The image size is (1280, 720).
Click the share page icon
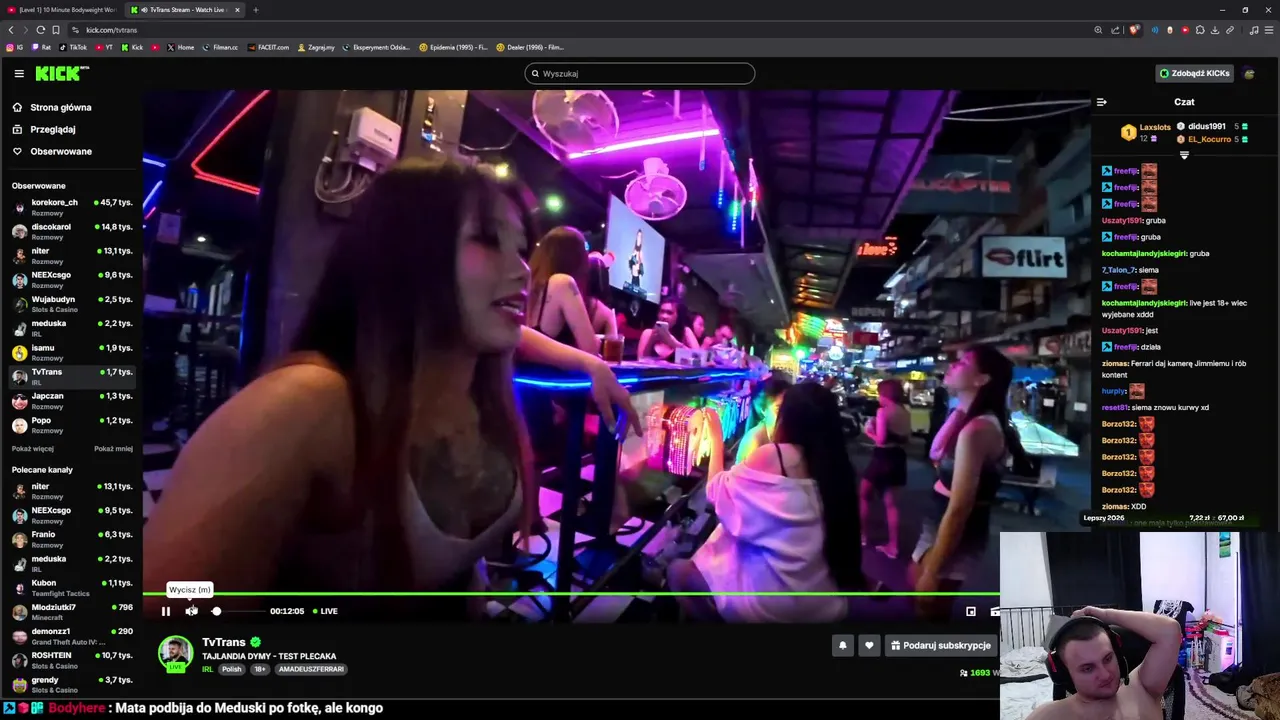[1113, 30]
